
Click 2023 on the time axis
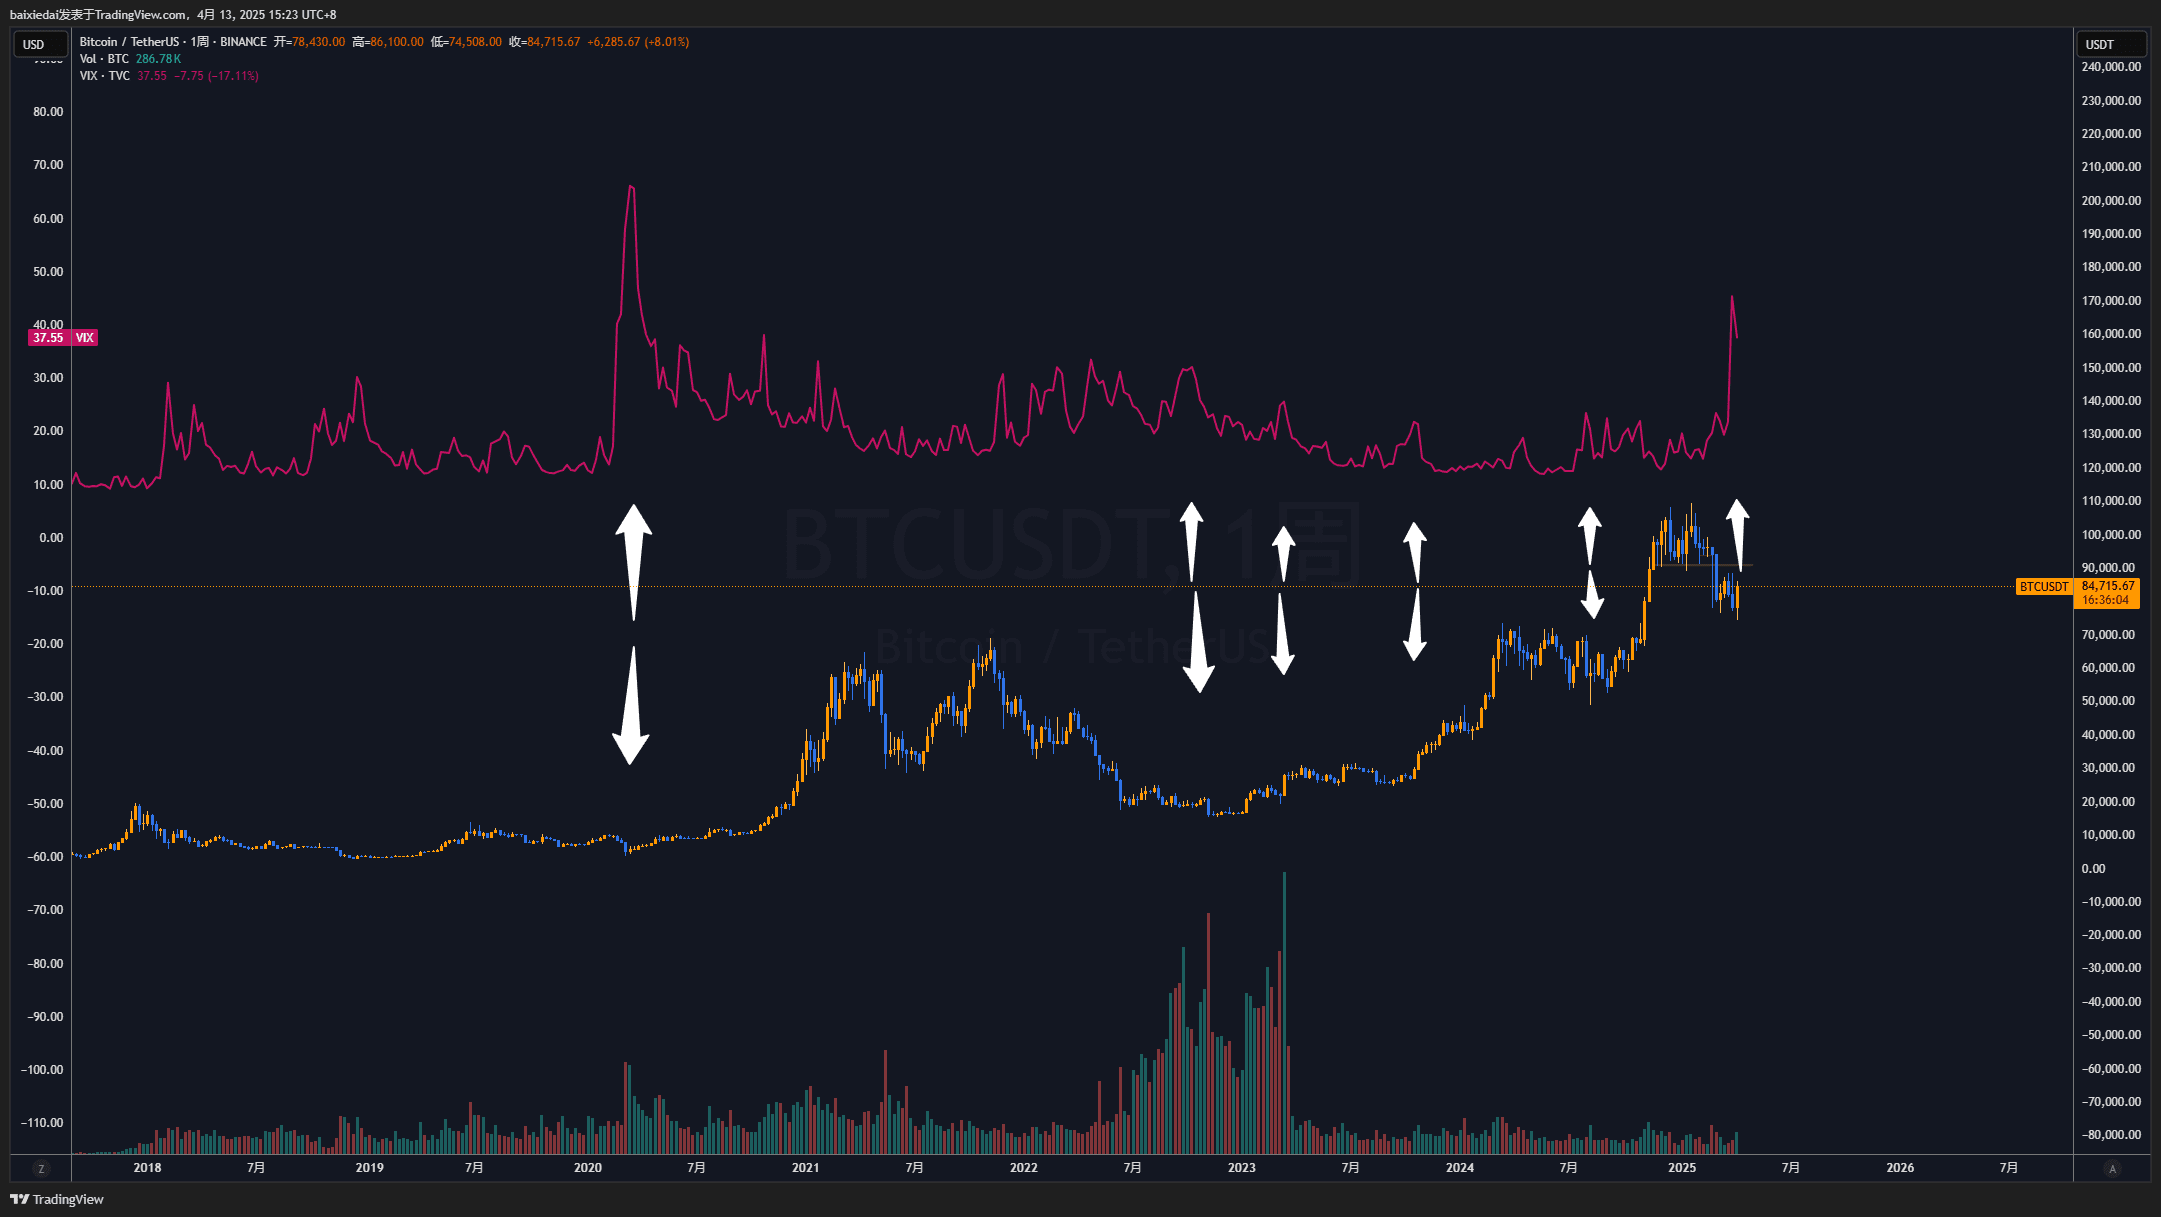(1242, 1168)
